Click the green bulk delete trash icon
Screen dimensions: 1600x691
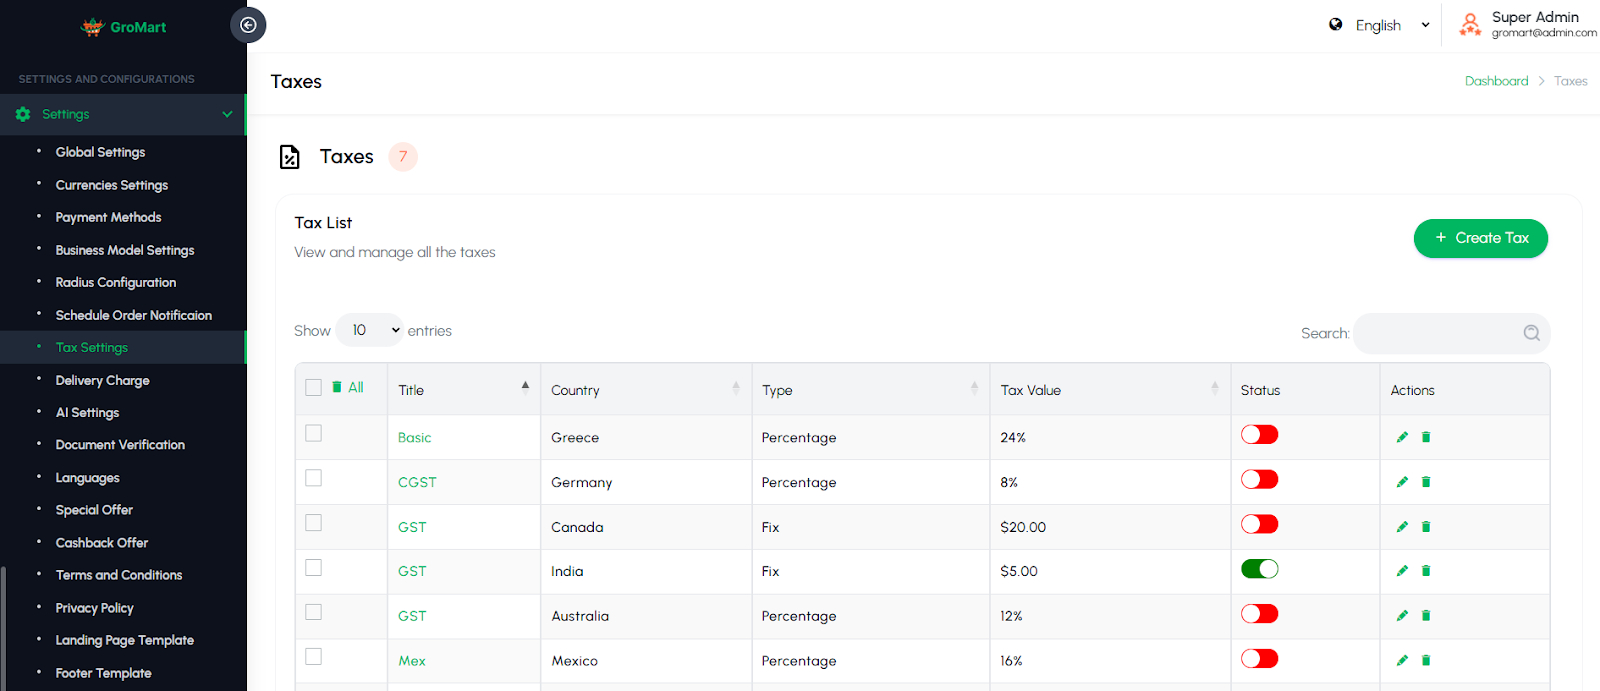[x=337, y=387]
